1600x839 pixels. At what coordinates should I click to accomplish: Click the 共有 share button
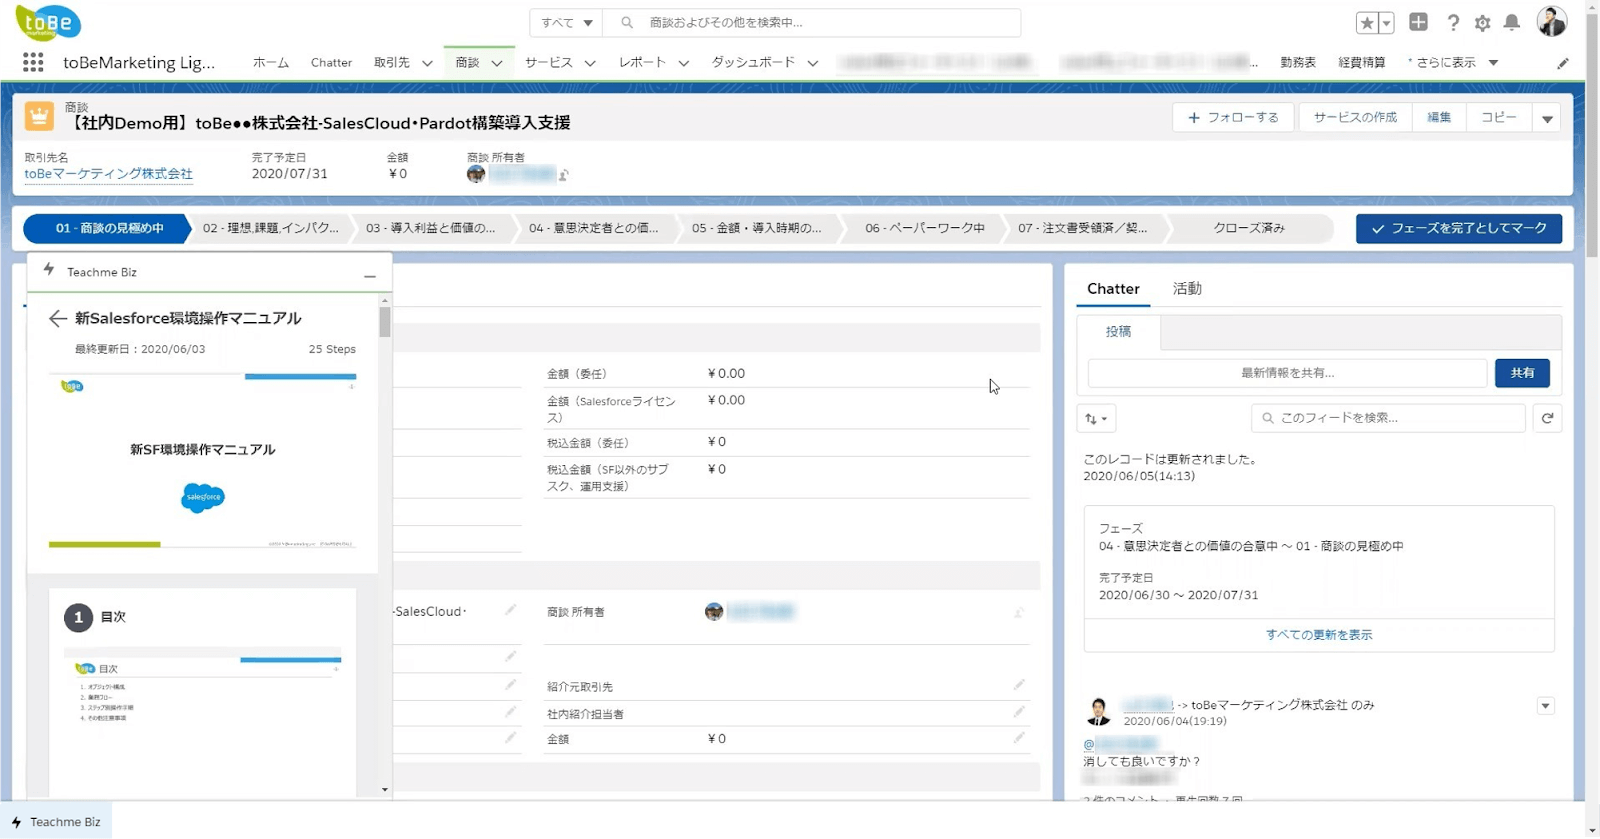click(x=1522, y=373)
